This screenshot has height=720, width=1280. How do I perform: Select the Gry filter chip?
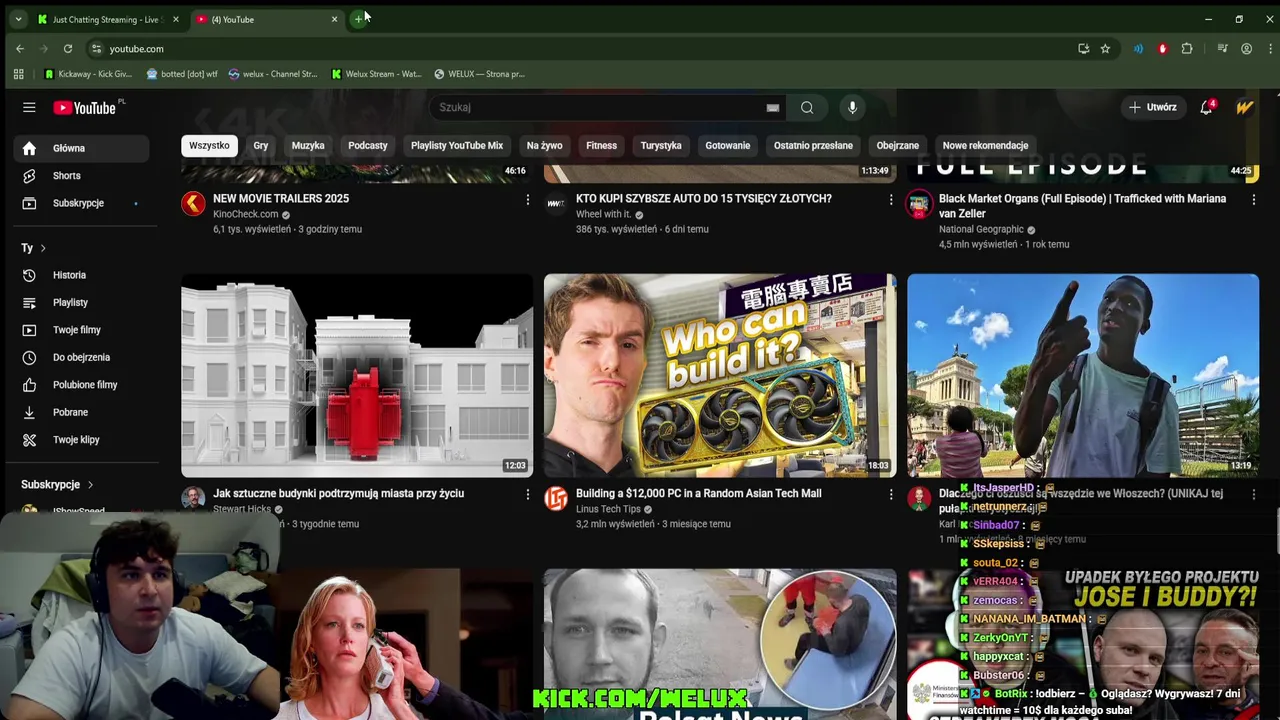(261, 146)
